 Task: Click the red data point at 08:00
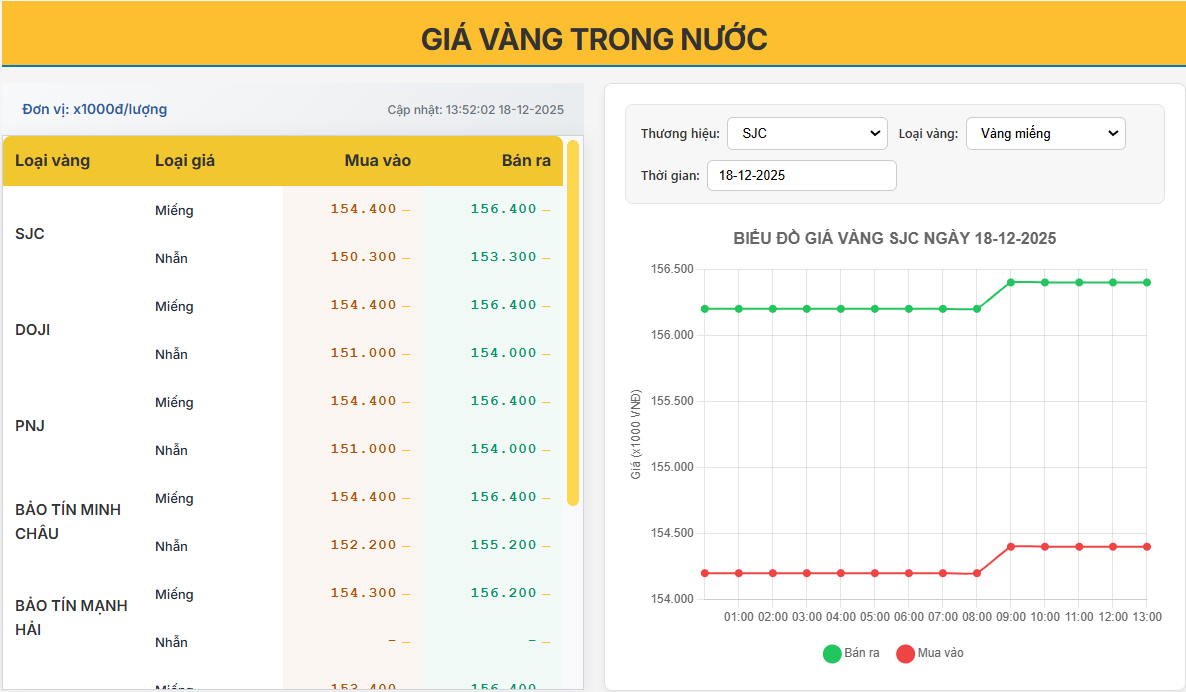[975, 573]
